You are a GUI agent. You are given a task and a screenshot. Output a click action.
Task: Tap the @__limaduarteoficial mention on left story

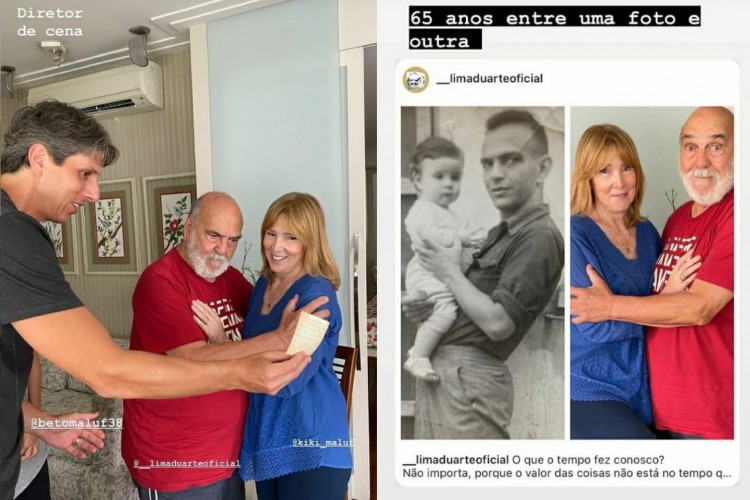click(187, 463)
